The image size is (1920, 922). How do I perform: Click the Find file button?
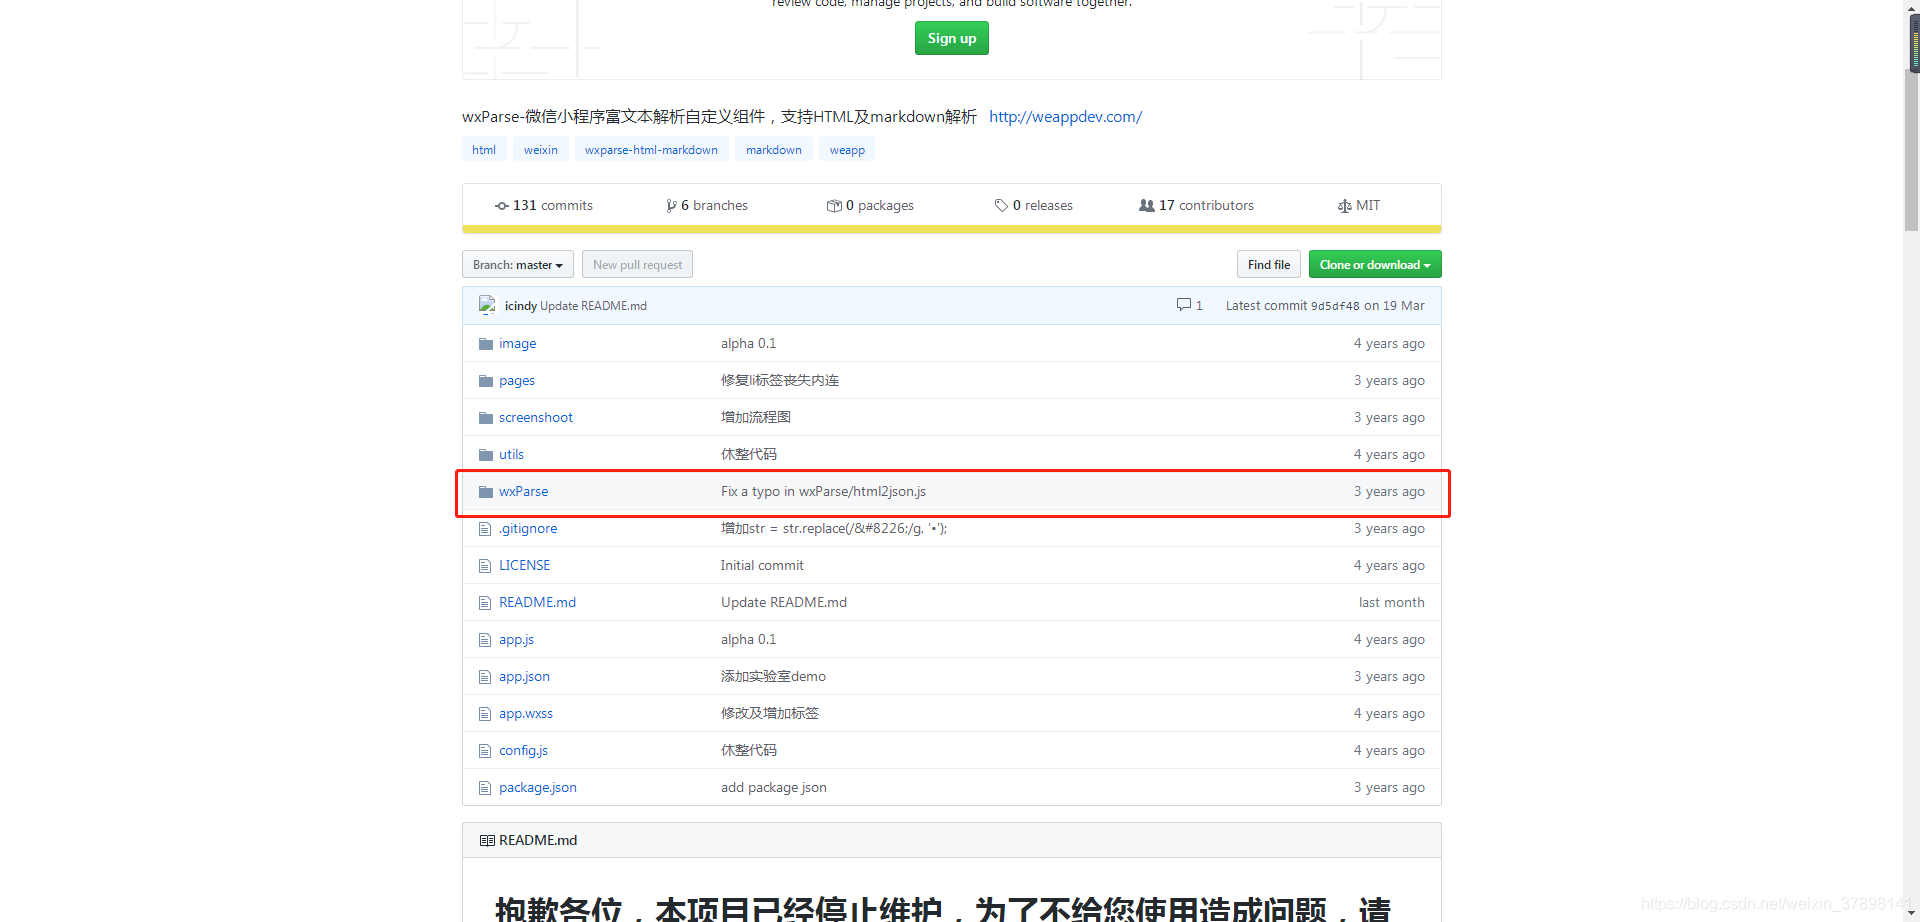(x=1269, y=265)
